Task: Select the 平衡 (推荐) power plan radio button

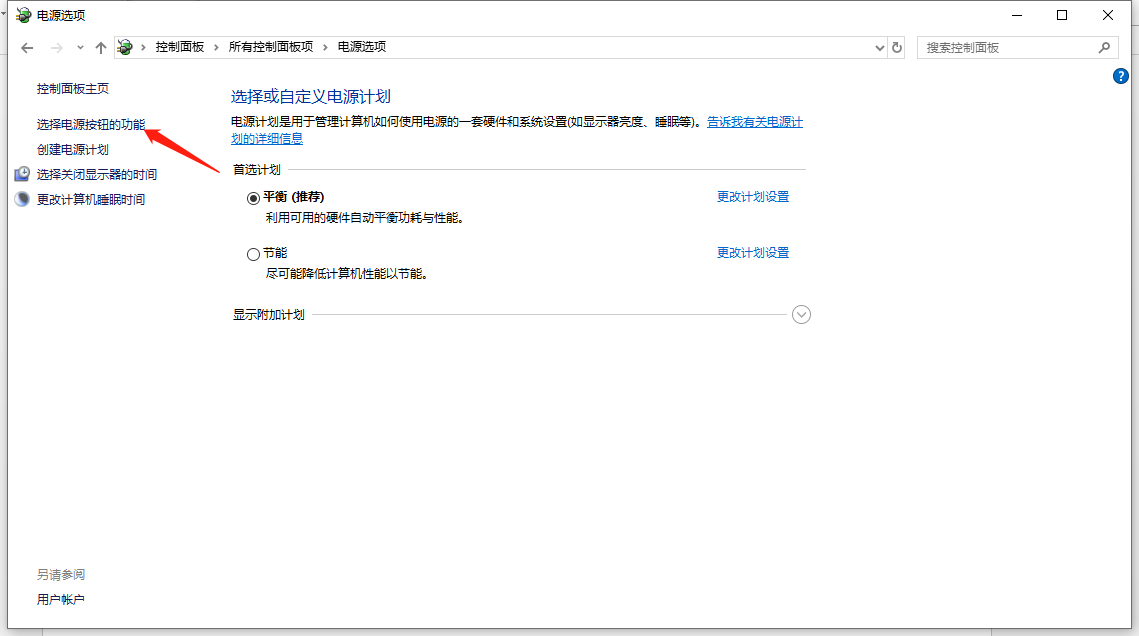Action: pos(253,198)
